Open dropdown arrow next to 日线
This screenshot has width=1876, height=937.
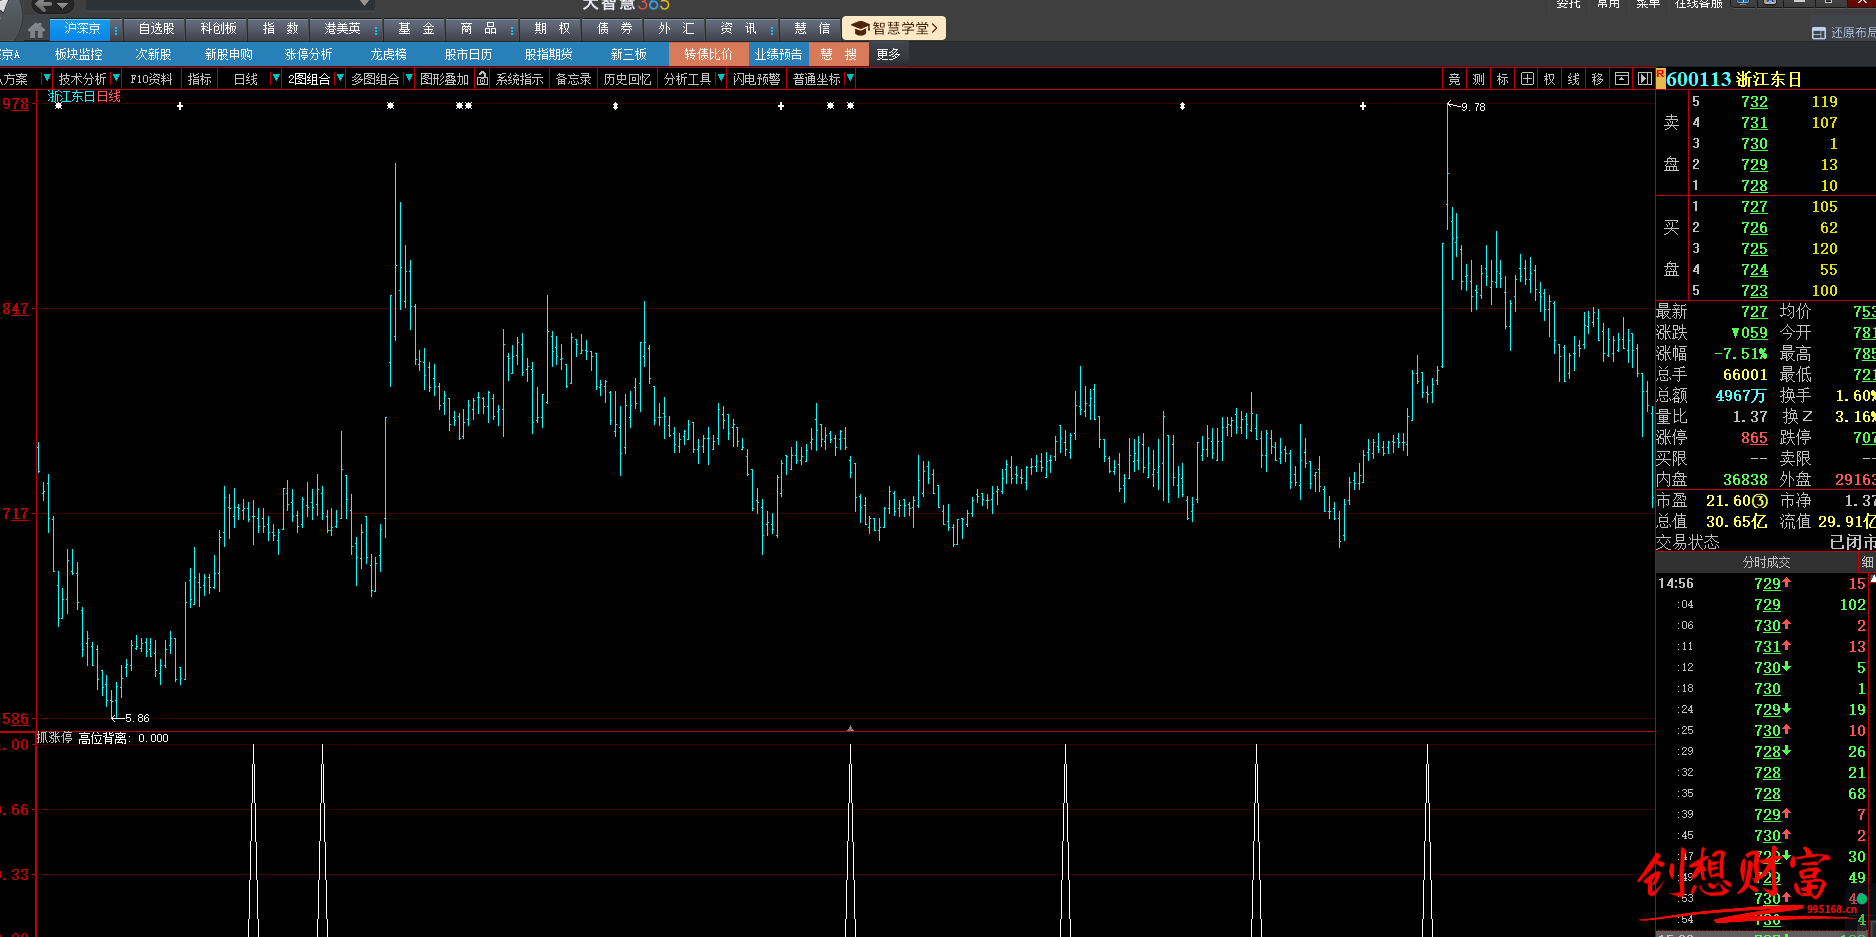(276, 78)
